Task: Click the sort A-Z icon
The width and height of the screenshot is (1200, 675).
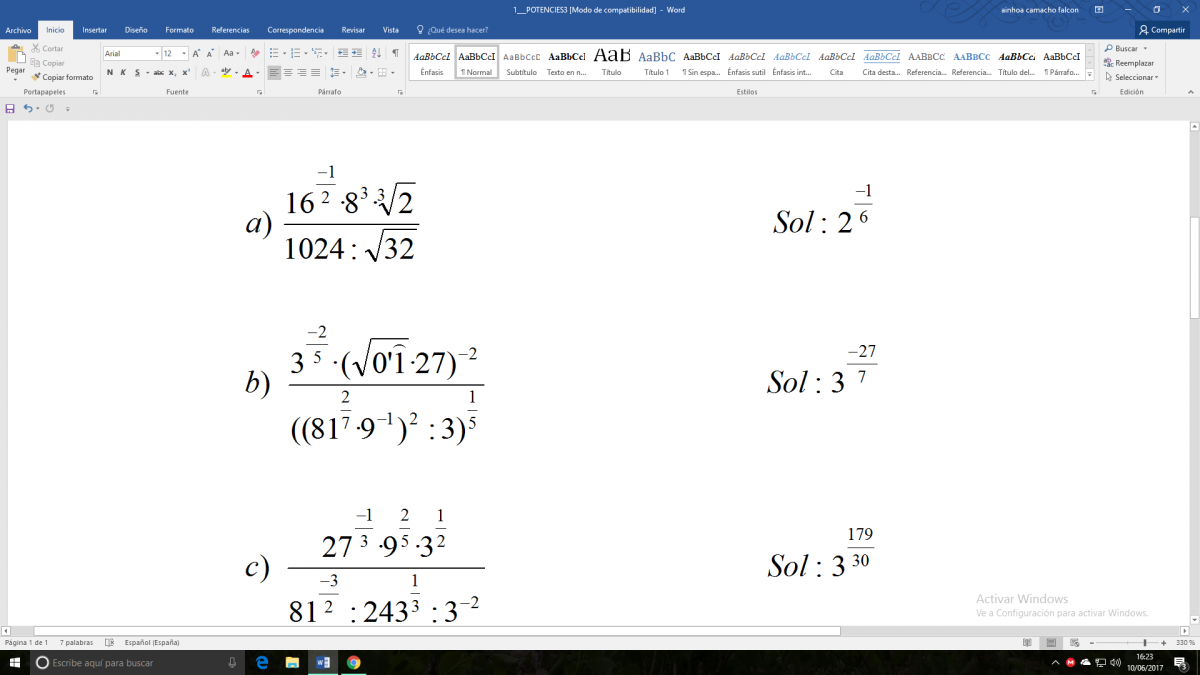Action: click(x=376, y=53)
